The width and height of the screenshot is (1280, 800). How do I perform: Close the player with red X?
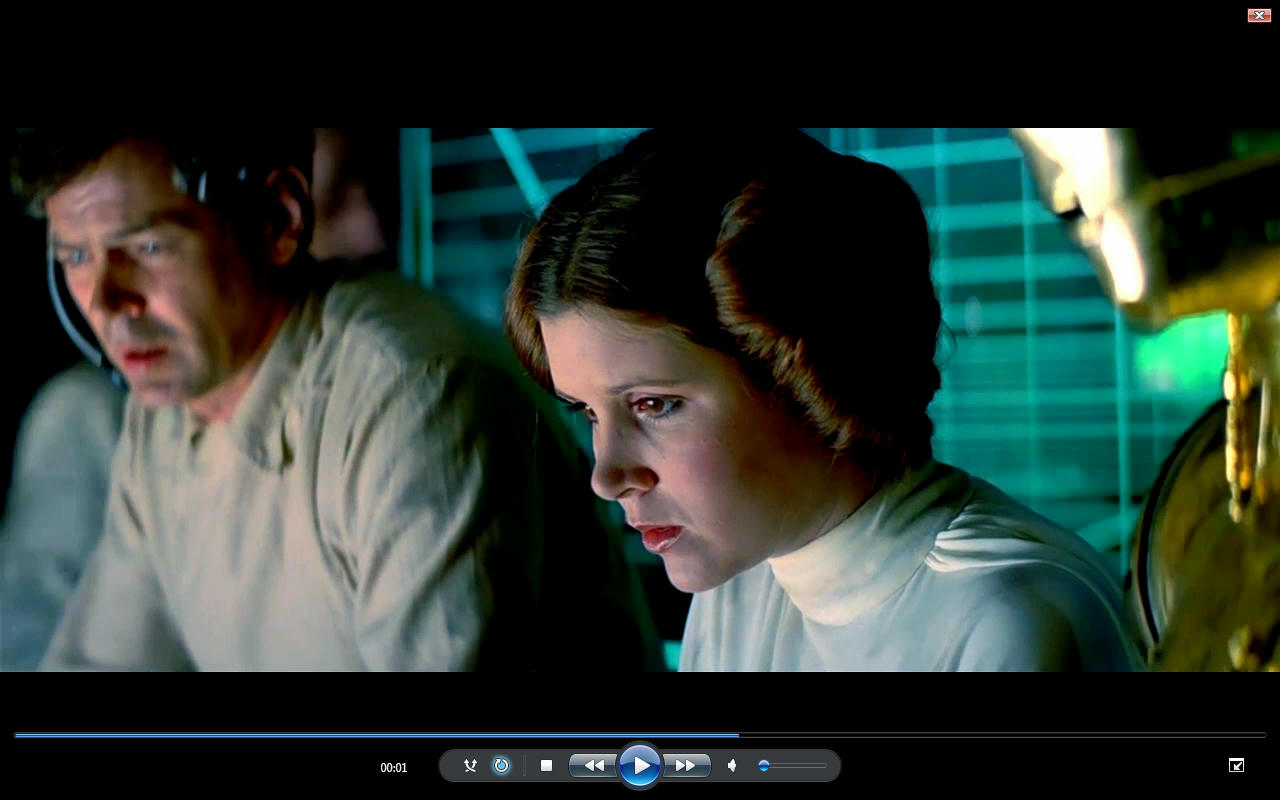(1259, 15)
